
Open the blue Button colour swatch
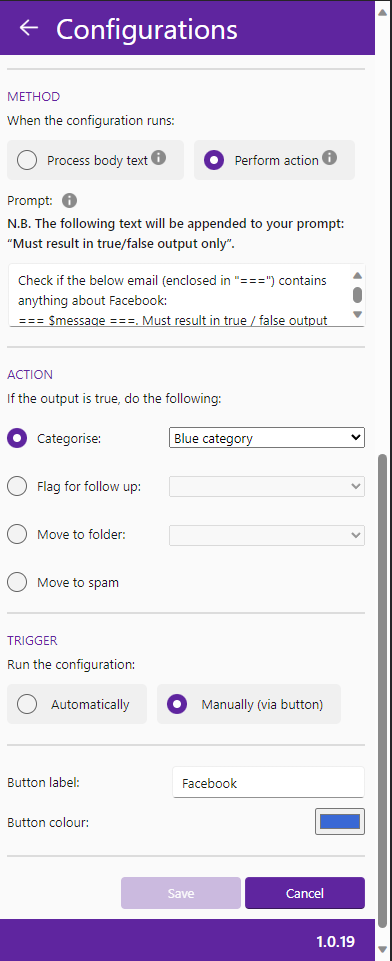[340, 822]
